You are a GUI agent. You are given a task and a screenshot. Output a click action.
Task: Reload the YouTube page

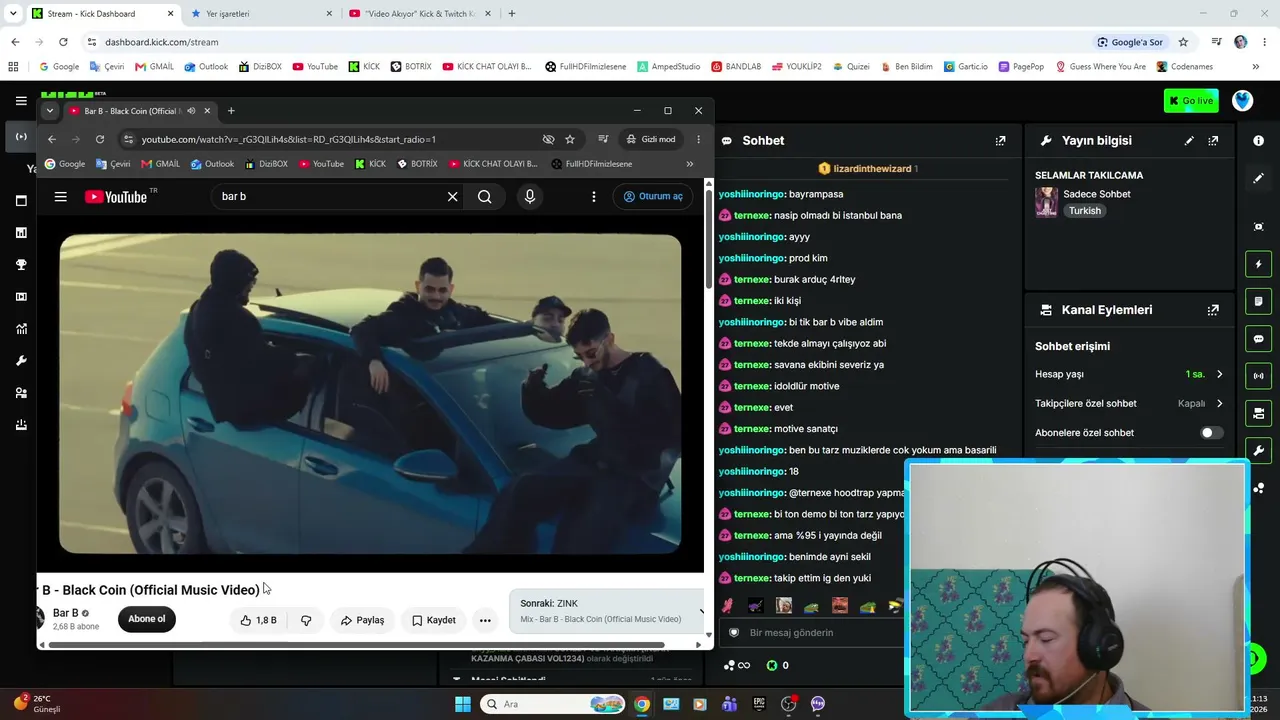point(100,139)
